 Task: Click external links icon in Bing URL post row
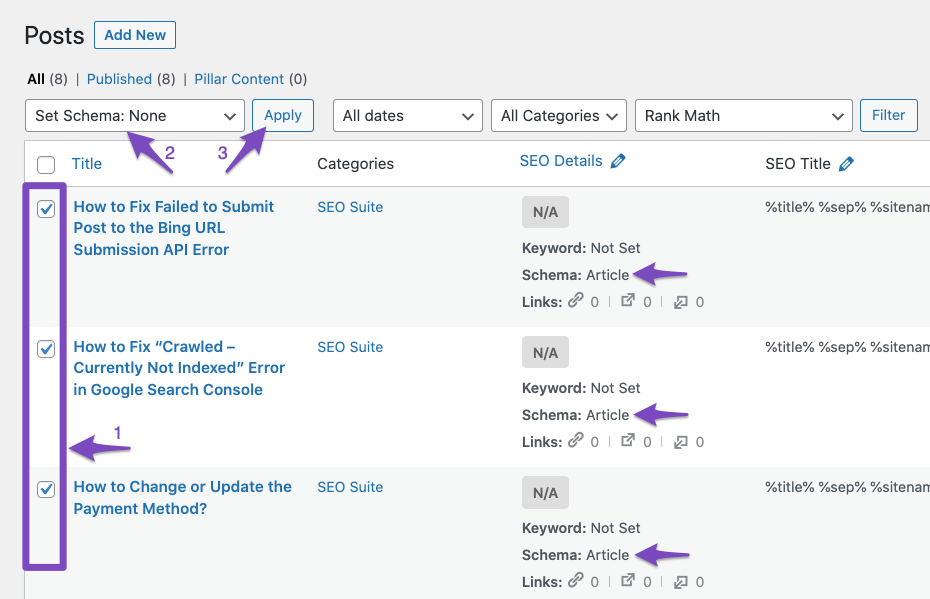point(628,301)
